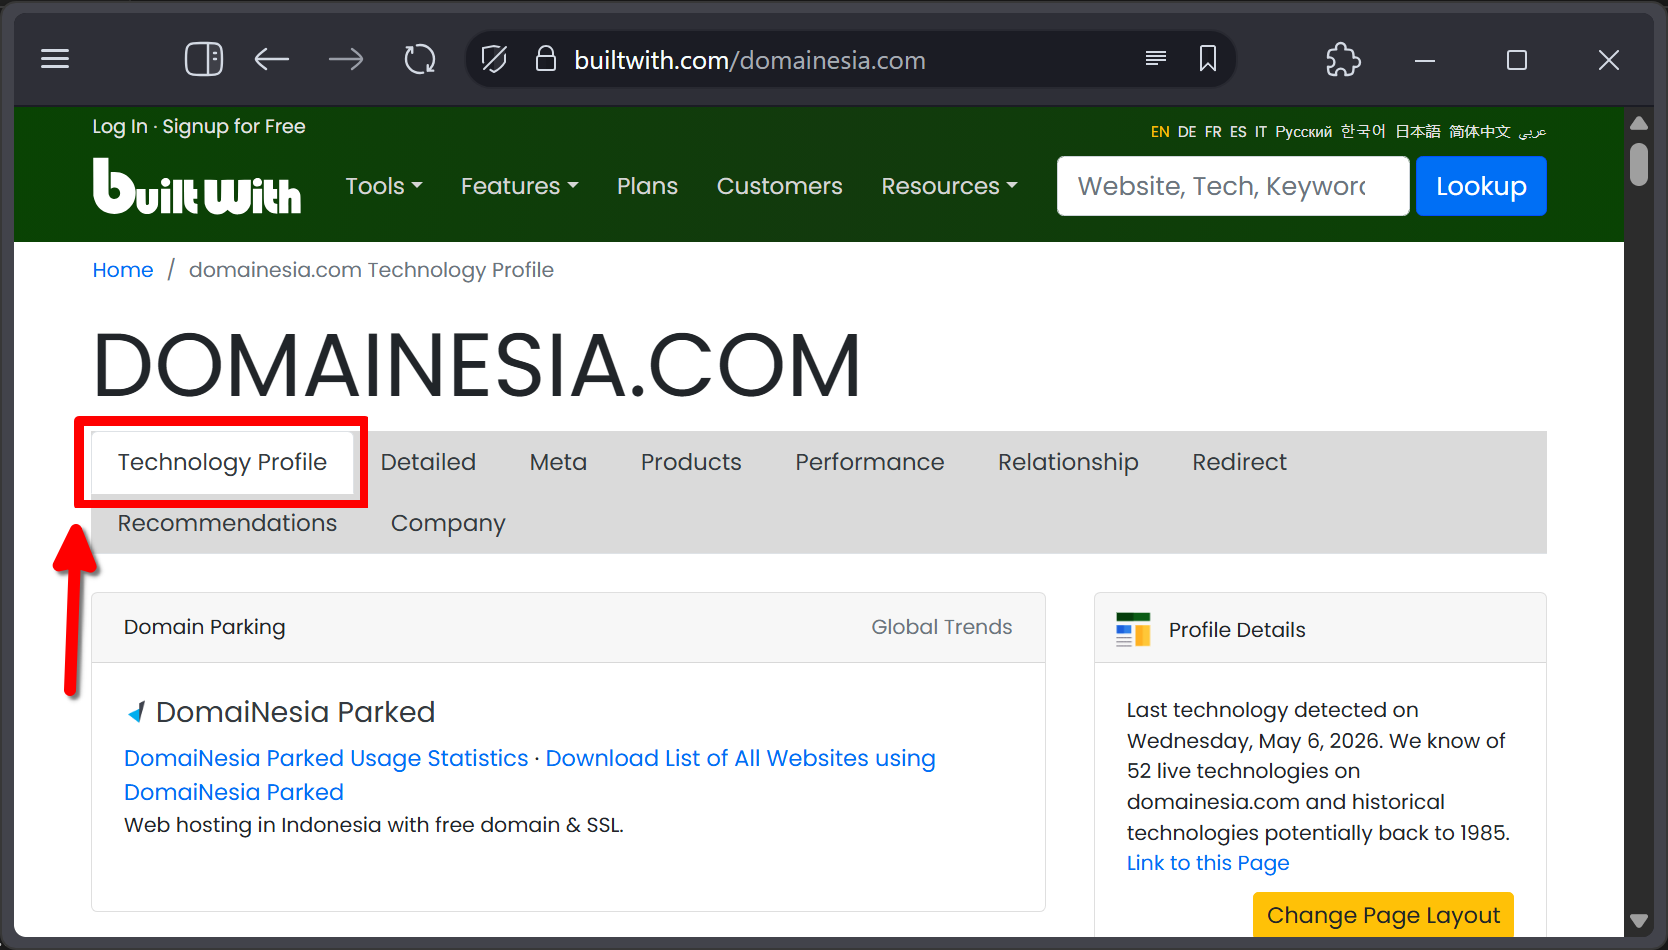Image resolution: width=1668 pixels, height=950 pixels.
Task: Click the BuiltWith logo
Action: pyautogui.click(x=197, y=186)
